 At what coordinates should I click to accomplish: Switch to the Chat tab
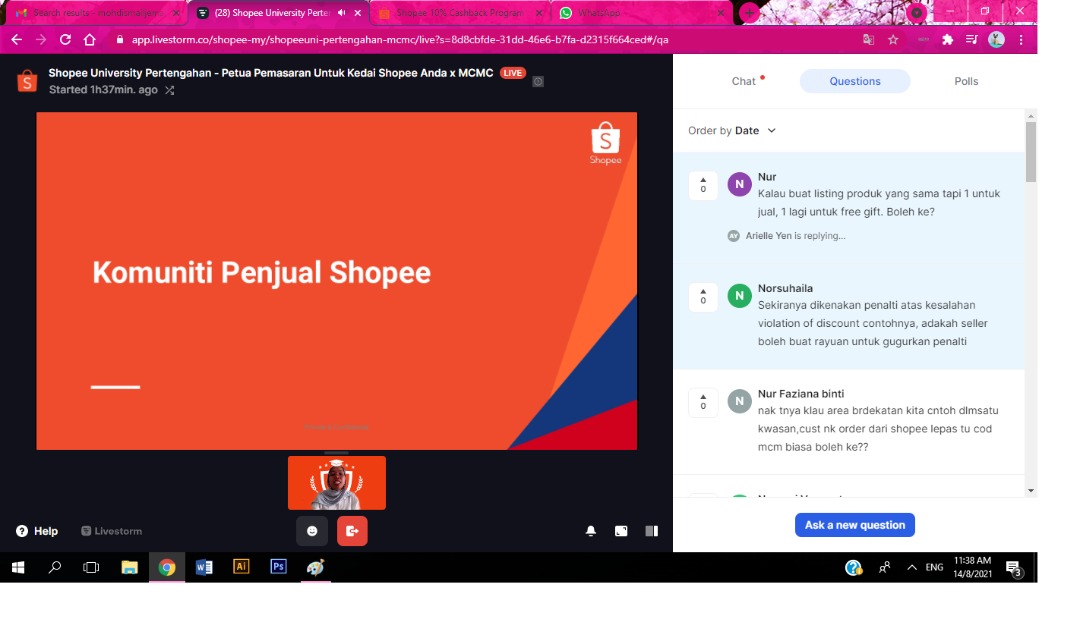click(744, 81)
